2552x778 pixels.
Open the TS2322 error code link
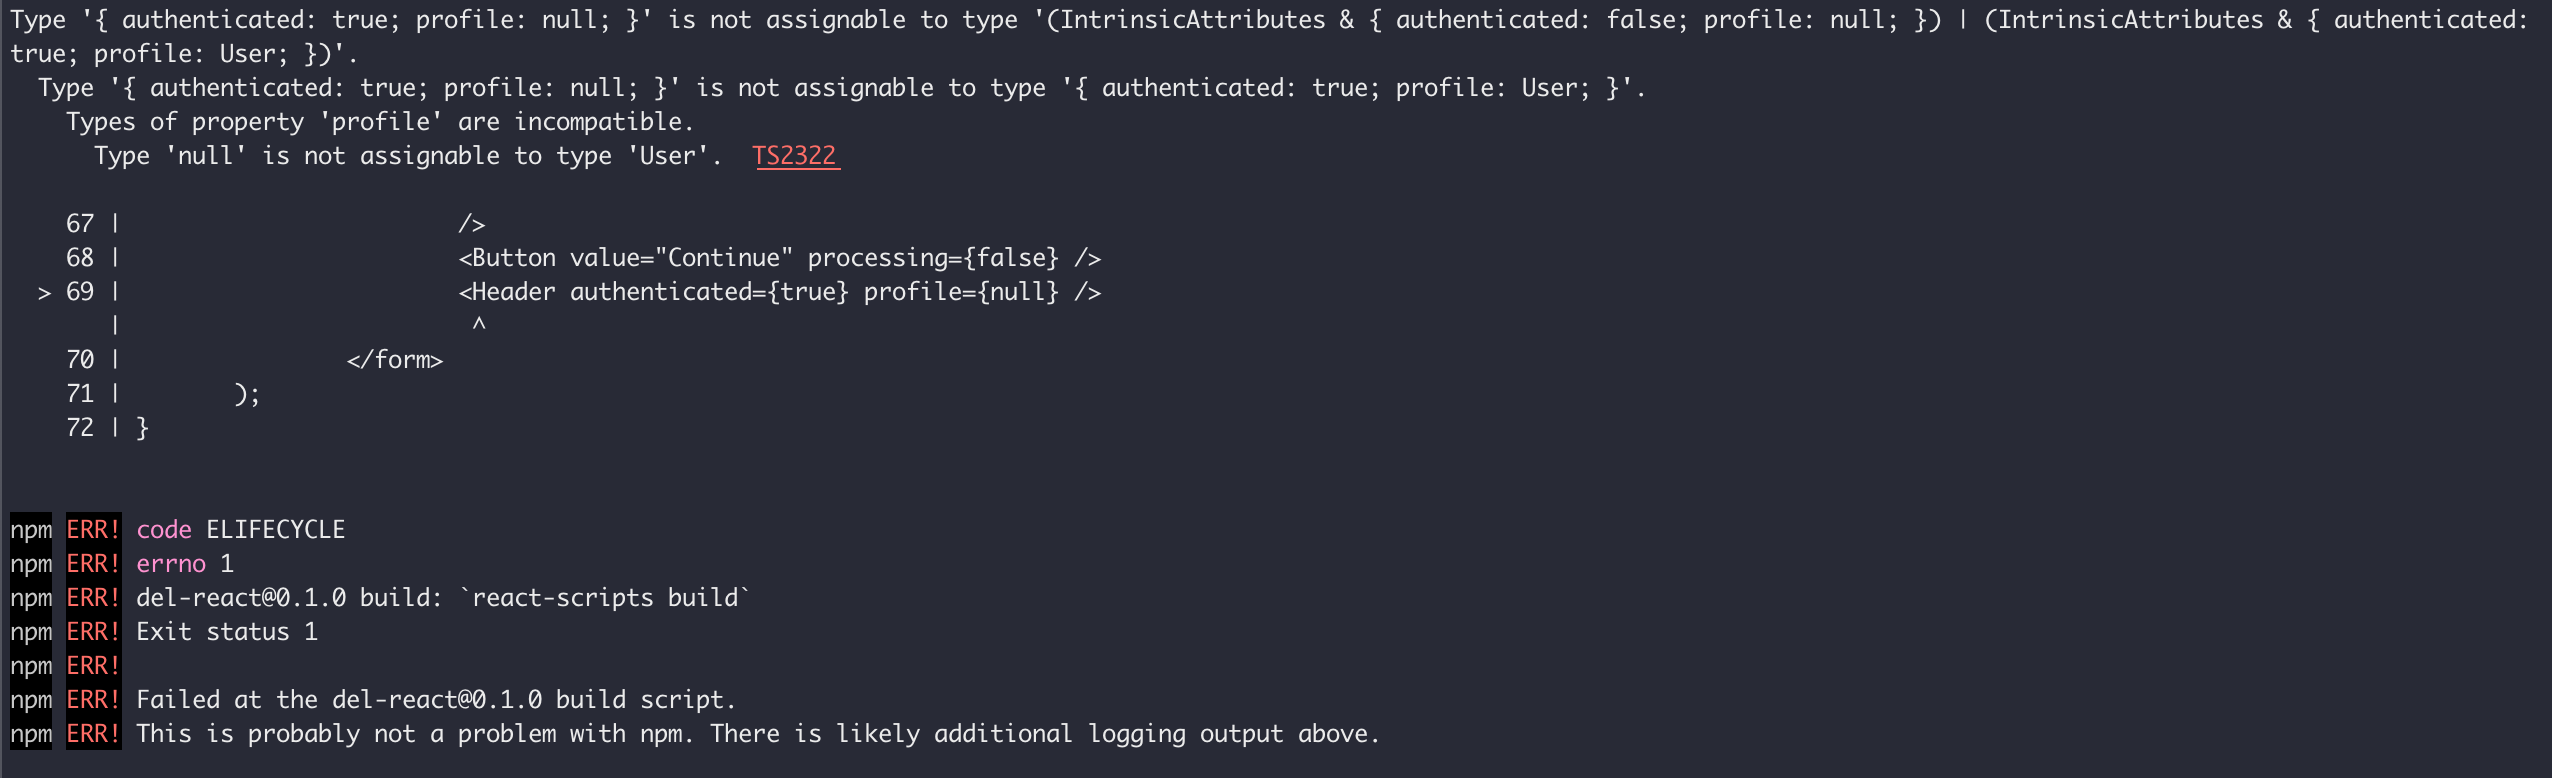(796, 156)
